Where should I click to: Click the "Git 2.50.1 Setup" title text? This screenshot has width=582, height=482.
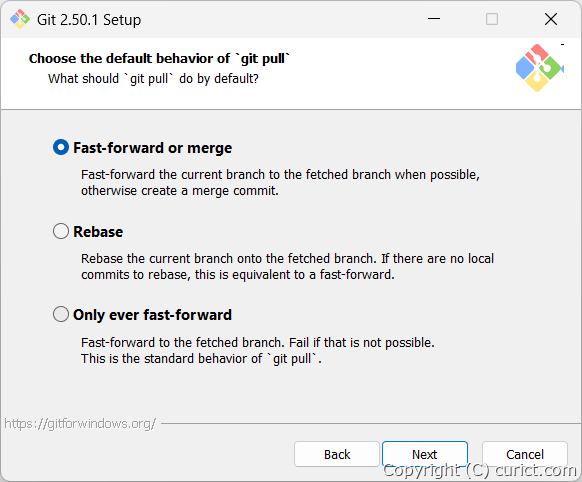click(89, 20)
